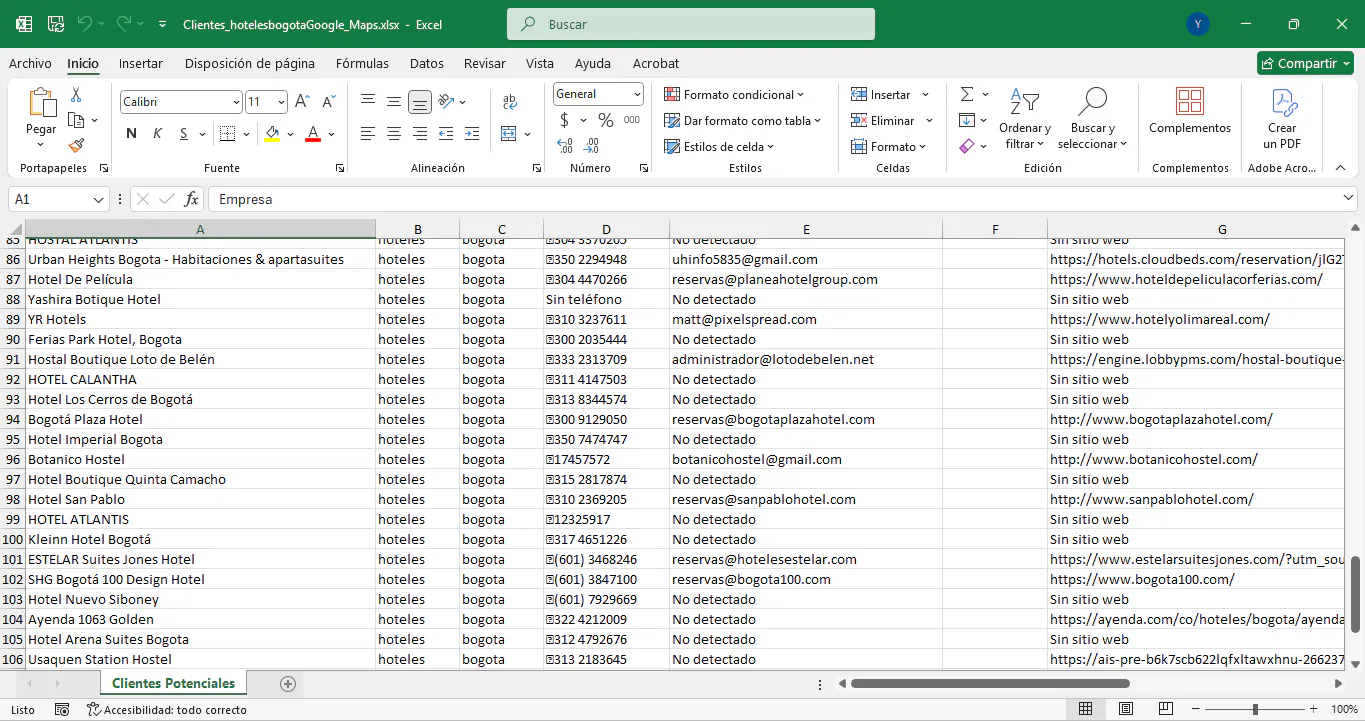Toggle italic formatting (K)
The width and height of the screenshot is (1365, 721).
point(158,134)
